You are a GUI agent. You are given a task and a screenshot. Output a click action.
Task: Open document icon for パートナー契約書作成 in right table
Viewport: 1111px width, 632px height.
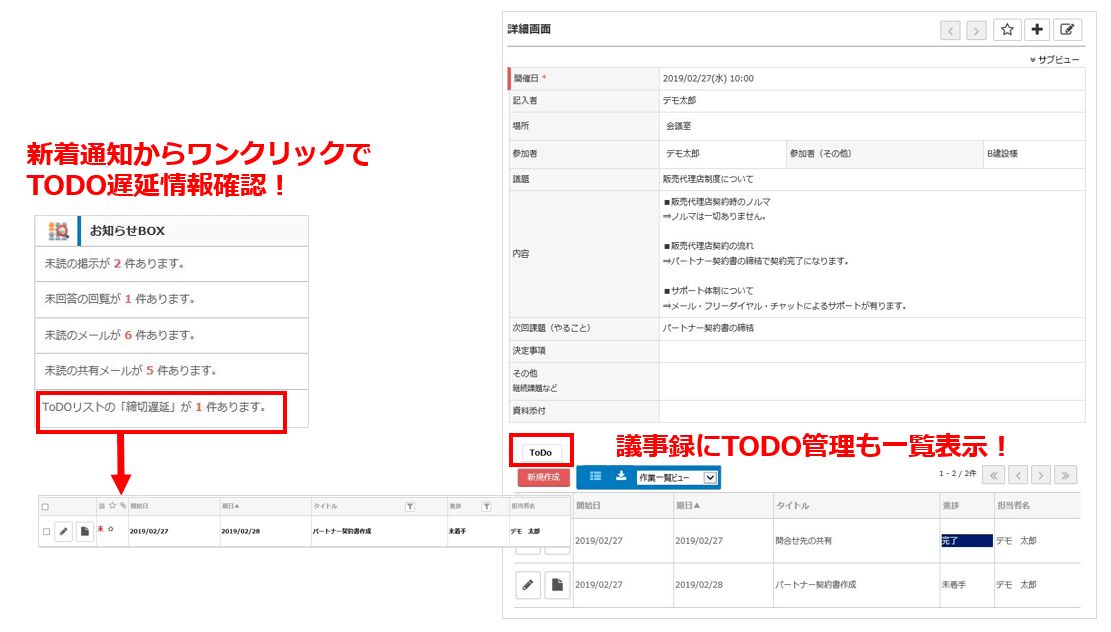pyautogui.click(x=558, y=585)
